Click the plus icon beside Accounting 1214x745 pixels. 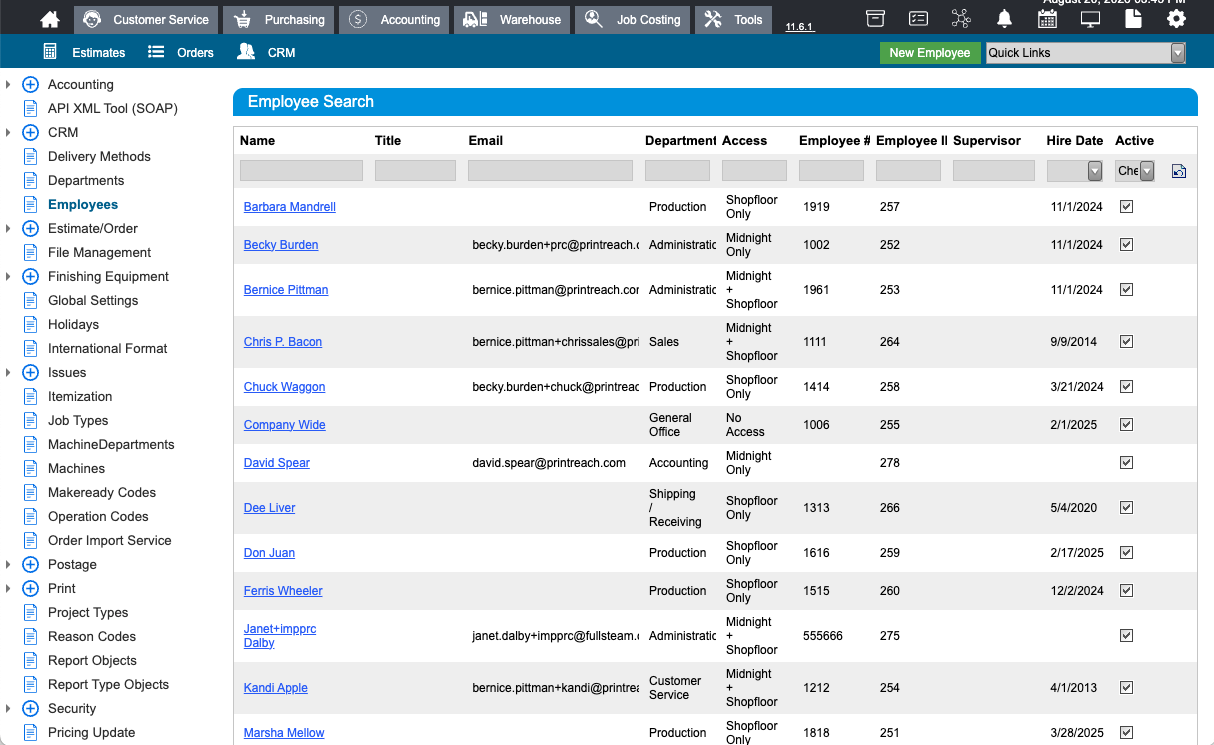[30, 85]
